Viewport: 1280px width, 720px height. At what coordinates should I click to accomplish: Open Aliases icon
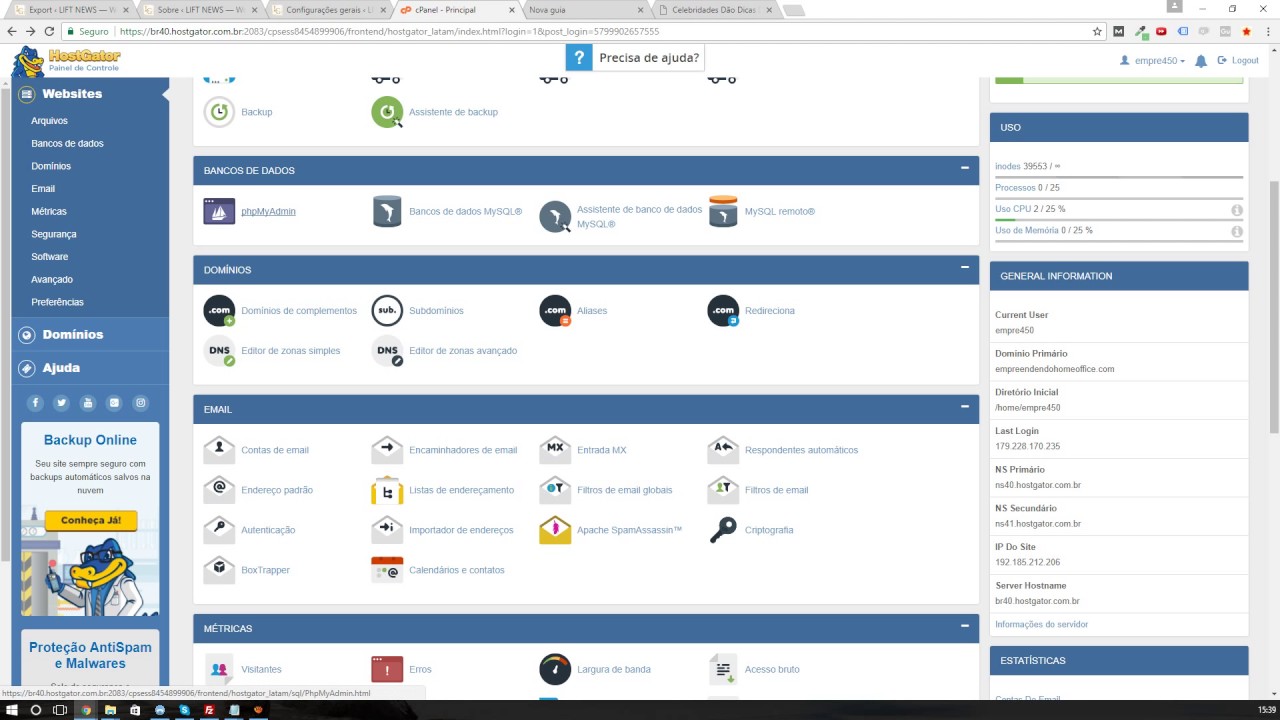(555, 311)
